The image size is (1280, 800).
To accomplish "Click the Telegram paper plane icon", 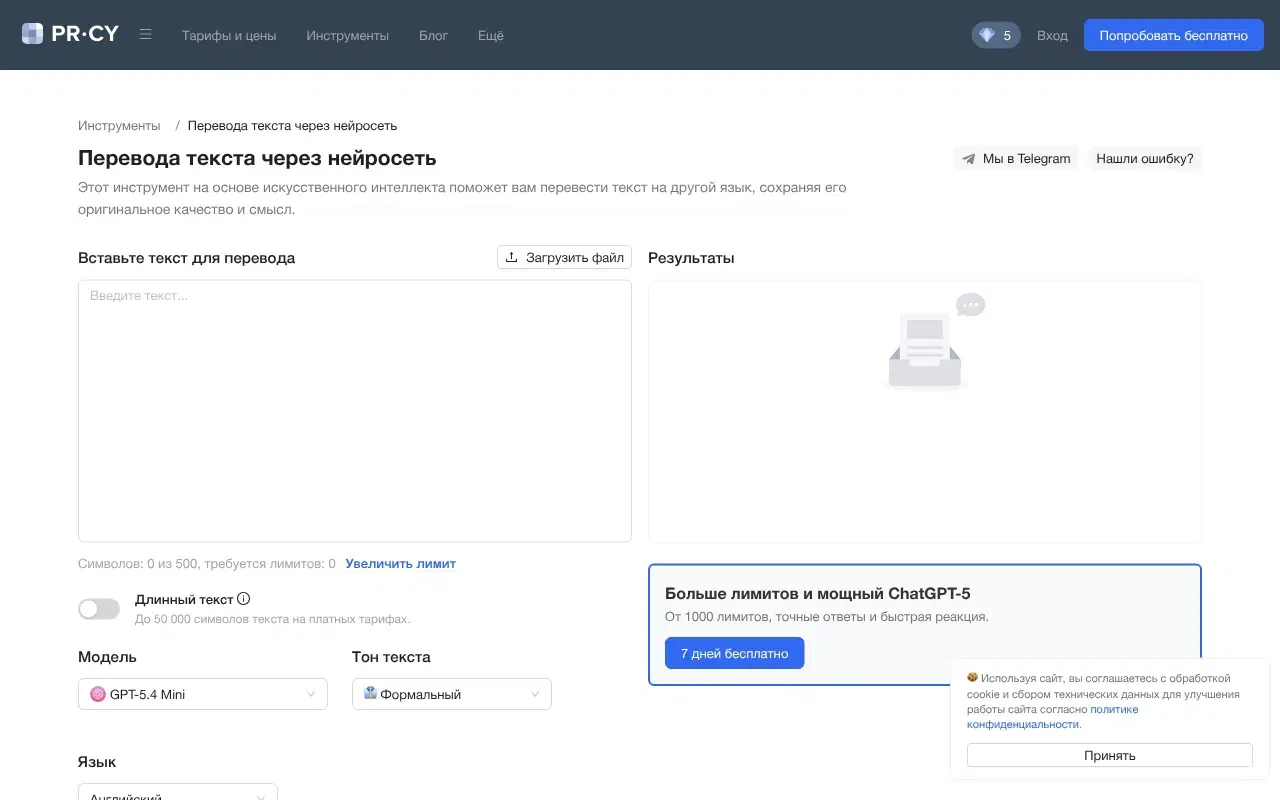I will (x=968, y=159).
